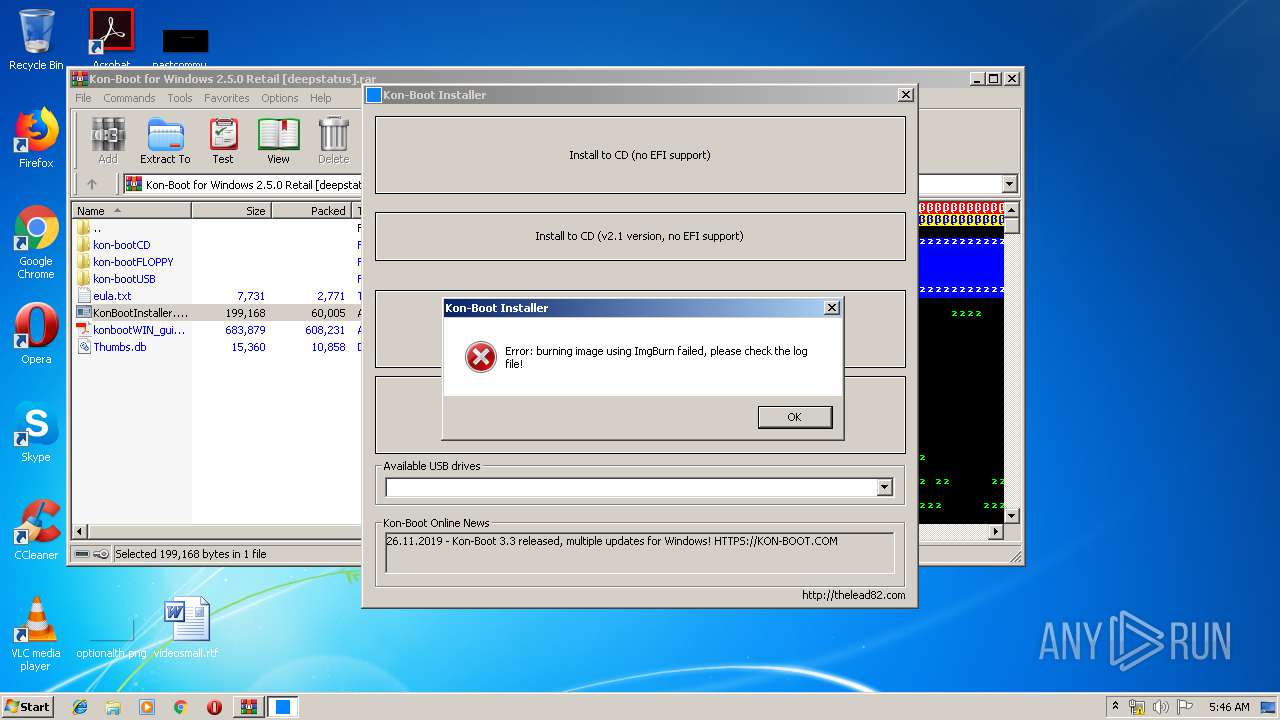Click the Kon-Boot Online News text box

point(639,552)
